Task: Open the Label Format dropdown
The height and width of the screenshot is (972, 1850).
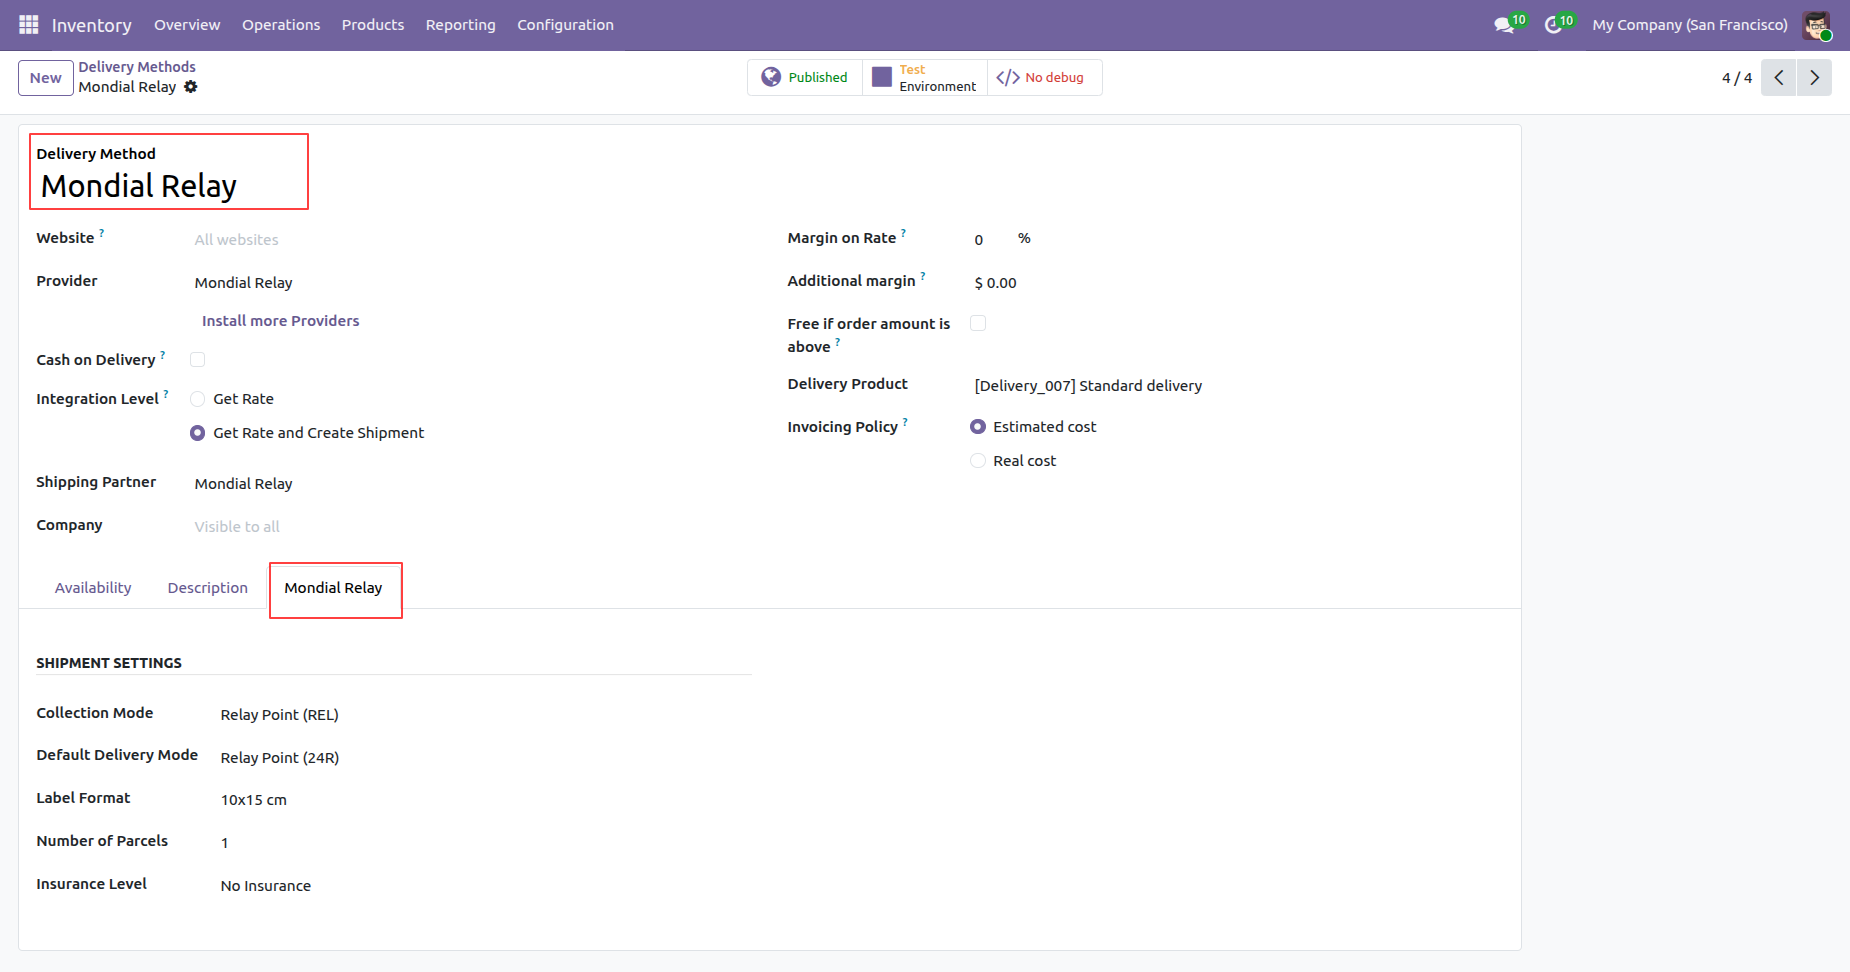Action: (x=484, y=800)
